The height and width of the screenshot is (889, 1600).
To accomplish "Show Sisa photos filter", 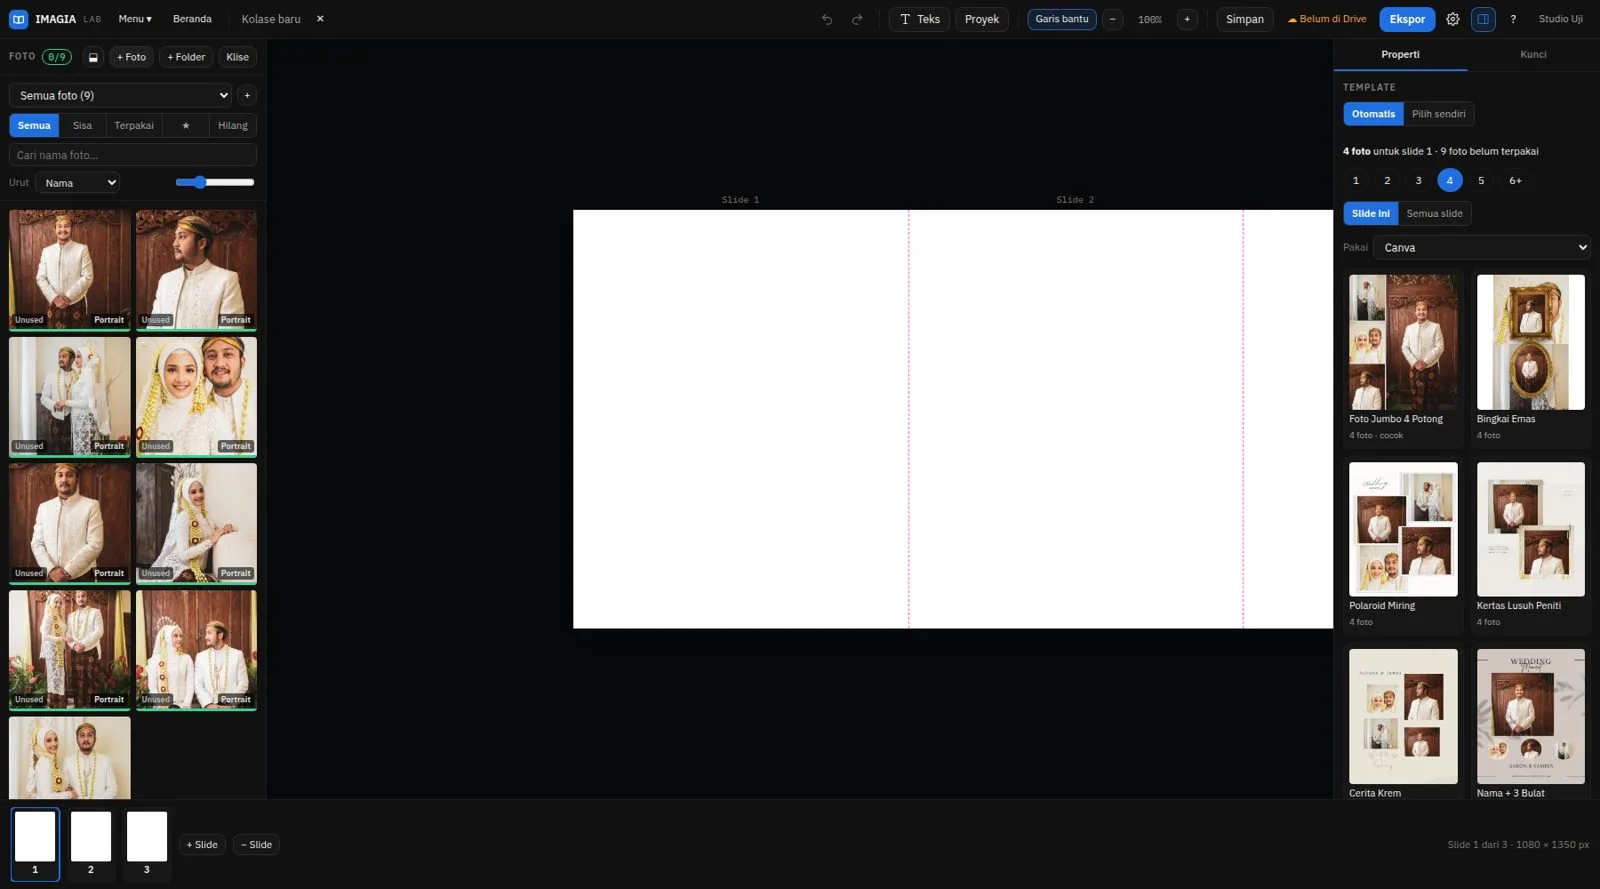I will click(82, 125).
